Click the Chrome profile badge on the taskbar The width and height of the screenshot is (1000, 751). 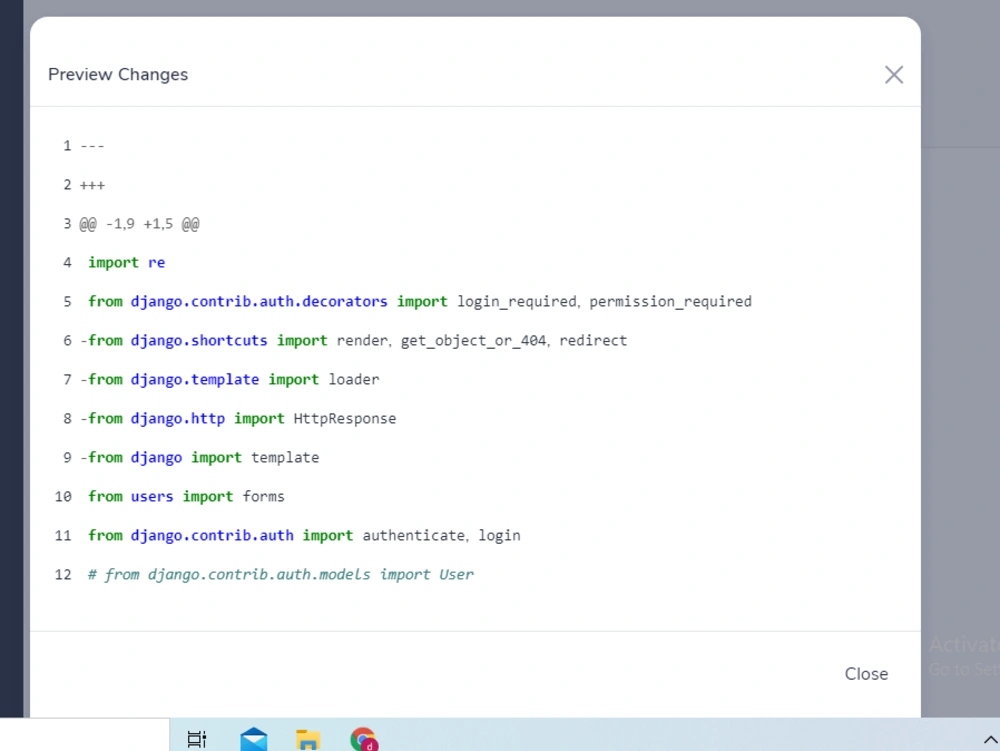tap(371, 746)
